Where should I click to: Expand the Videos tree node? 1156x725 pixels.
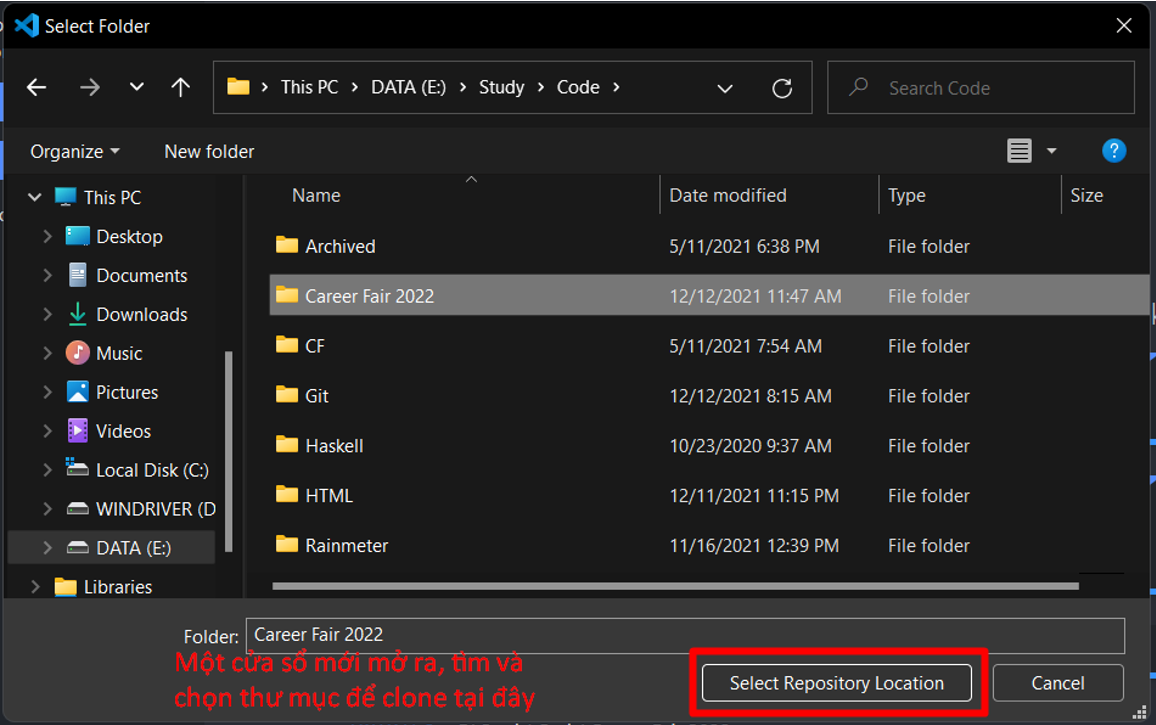tap(47, 431)
